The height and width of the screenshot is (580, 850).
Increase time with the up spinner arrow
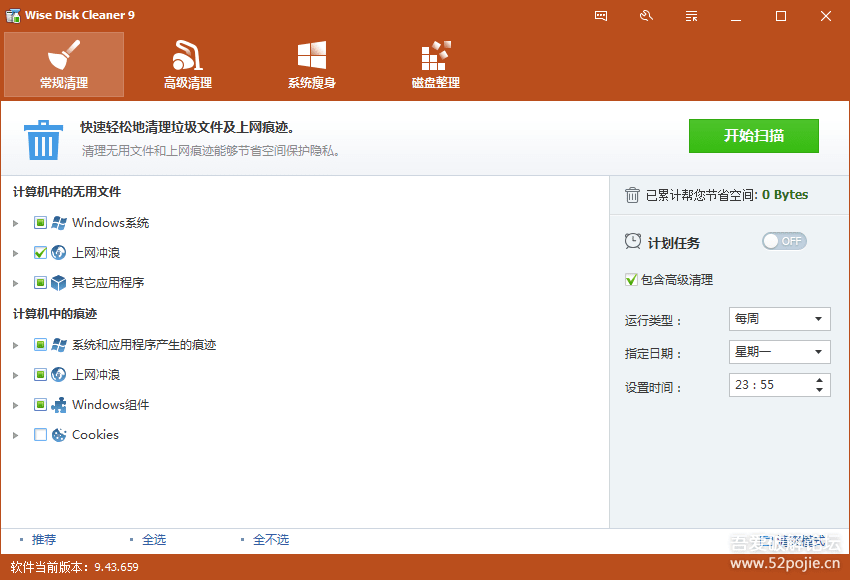click(x=819, y=380)
